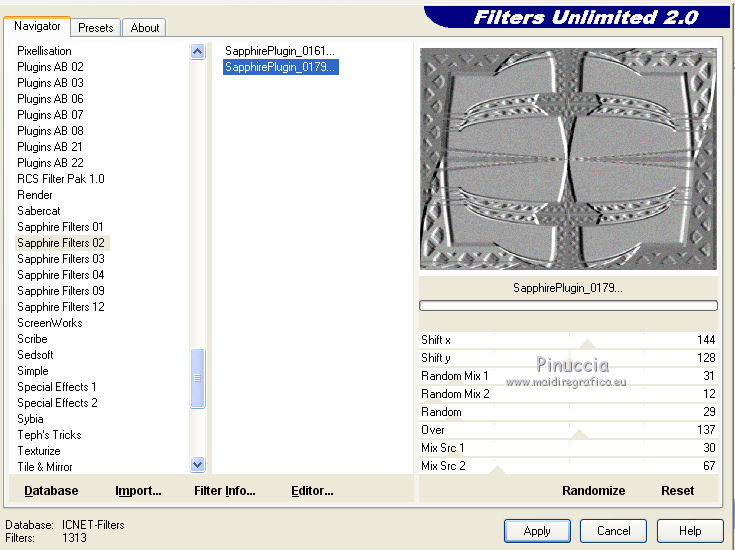Click the Random Mix 2 slider

tap(568, 394)
